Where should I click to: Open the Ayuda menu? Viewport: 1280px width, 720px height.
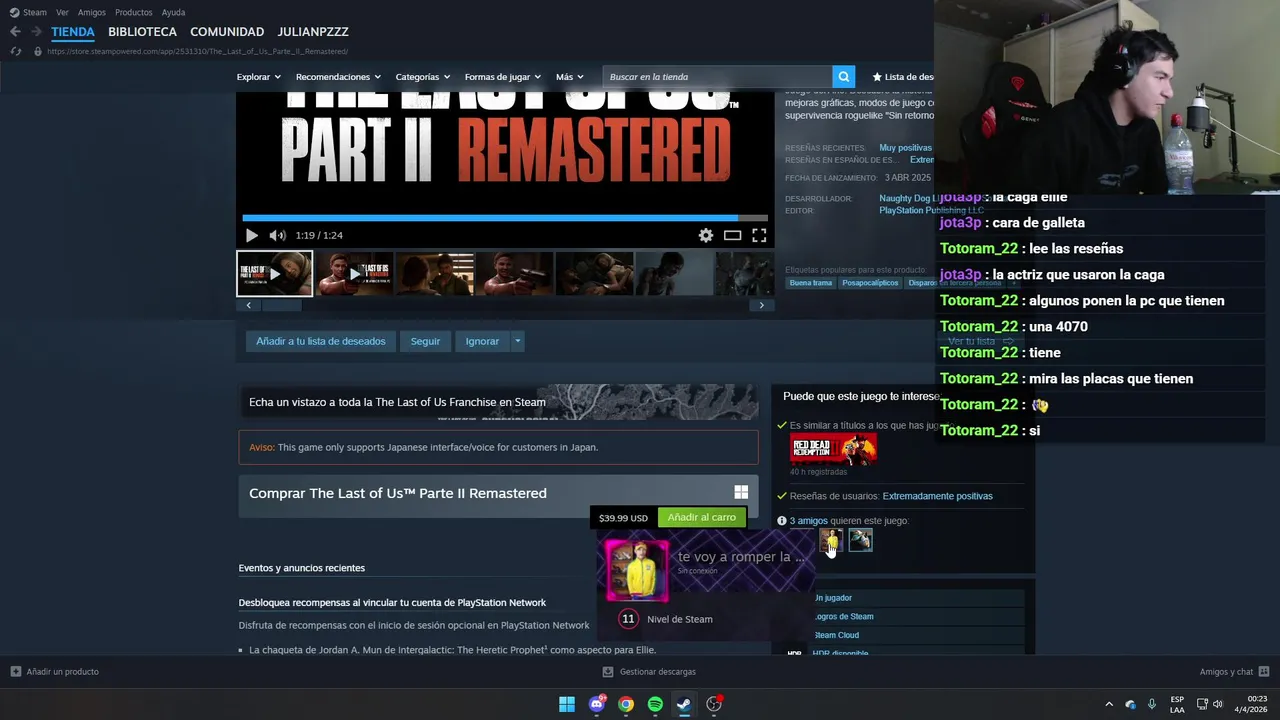[173, 12]
